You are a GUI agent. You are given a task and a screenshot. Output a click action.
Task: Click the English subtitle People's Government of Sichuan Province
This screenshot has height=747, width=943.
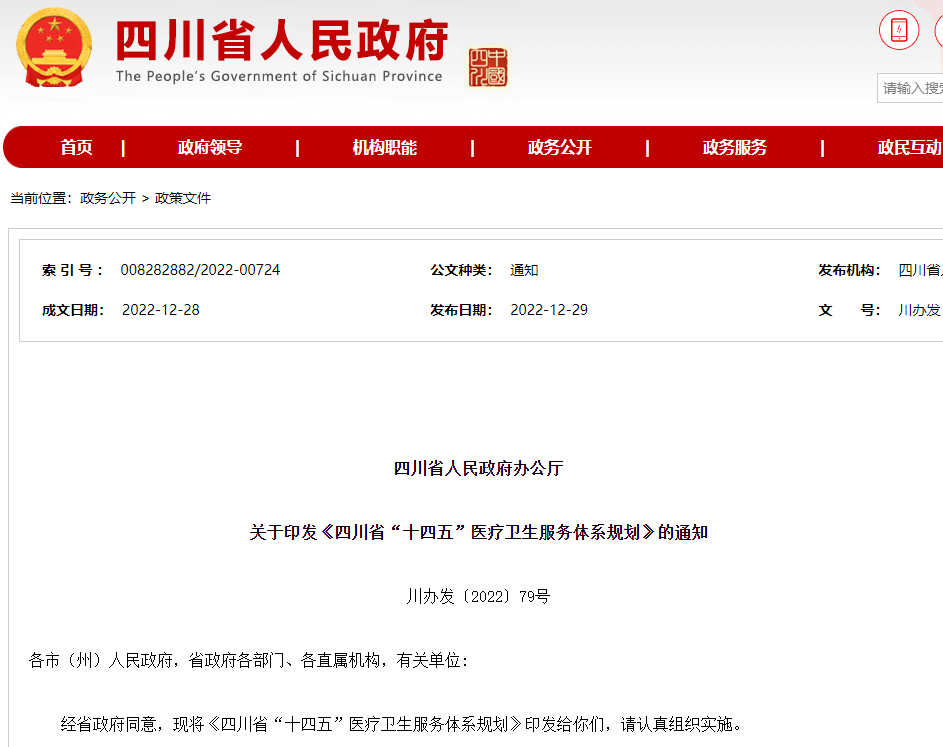point(279,76)
